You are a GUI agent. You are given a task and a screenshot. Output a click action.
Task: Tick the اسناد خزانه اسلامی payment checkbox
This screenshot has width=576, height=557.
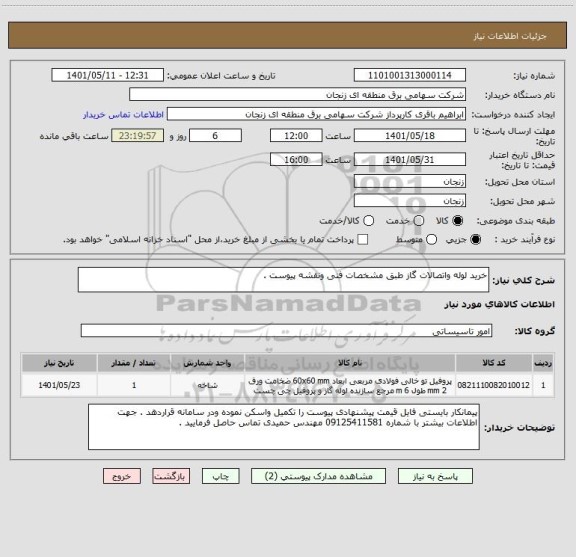[x=363, y=240]
